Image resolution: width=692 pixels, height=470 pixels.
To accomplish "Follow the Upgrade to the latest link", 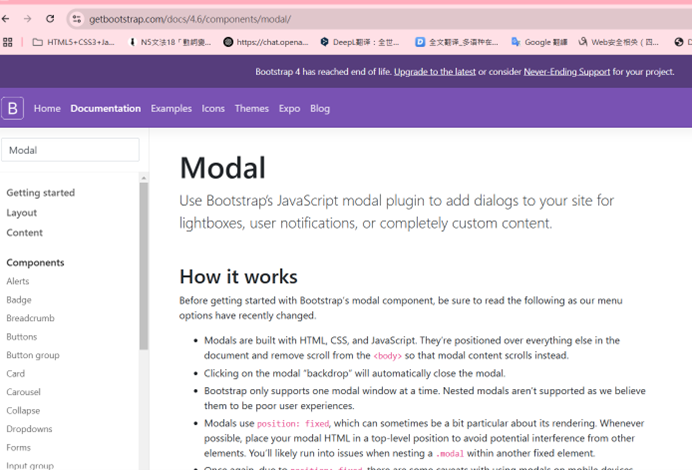I will pyautogui.click(x=435, y=72).
